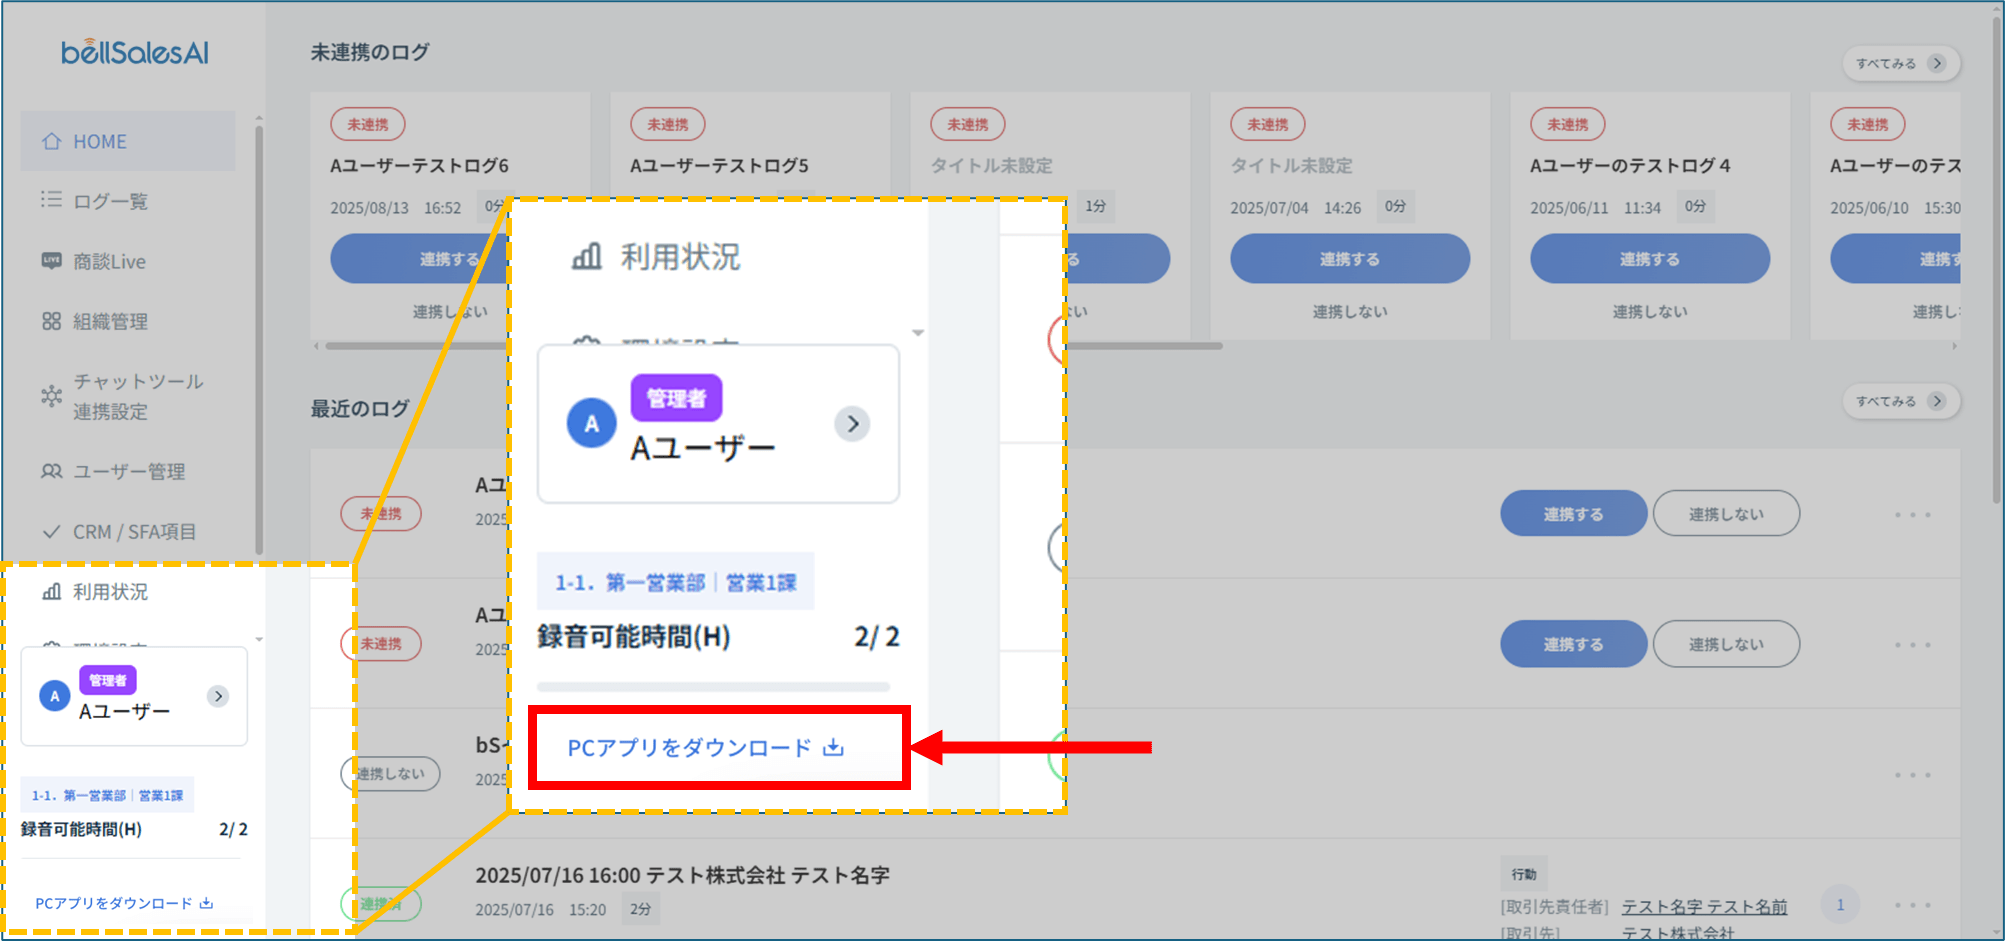The width and height of the screenshot is (2005, 941).
Task: Expand the Aユーザー profile chevron in sidebar
Action: tap(218, 696)
